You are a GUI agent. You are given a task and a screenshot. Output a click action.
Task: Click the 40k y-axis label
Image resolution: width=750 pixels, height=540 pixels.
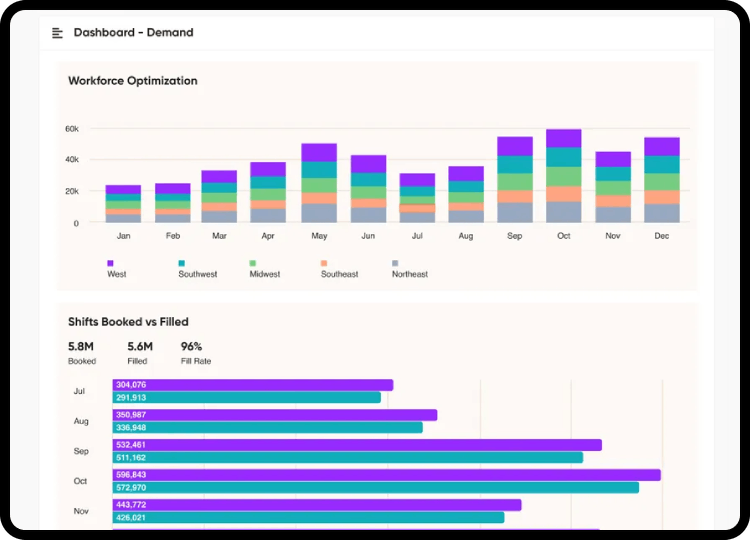72,159
